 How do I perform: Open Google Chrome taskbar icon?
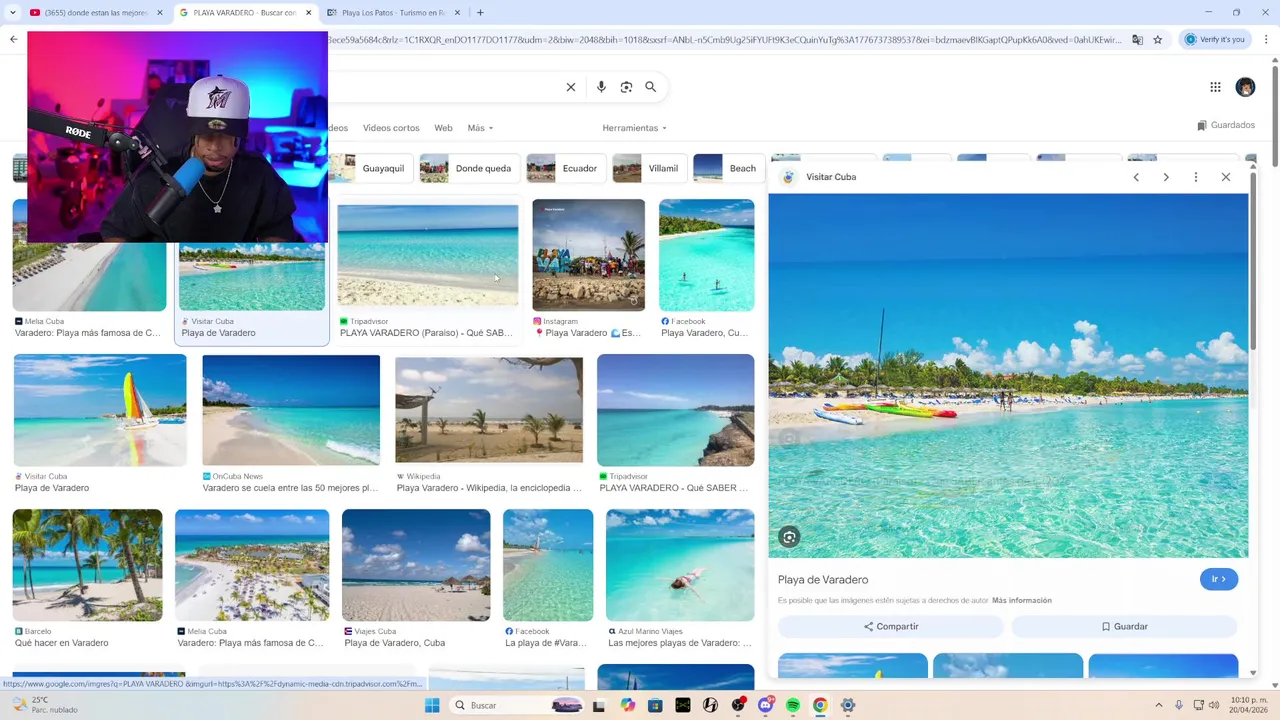820,705
